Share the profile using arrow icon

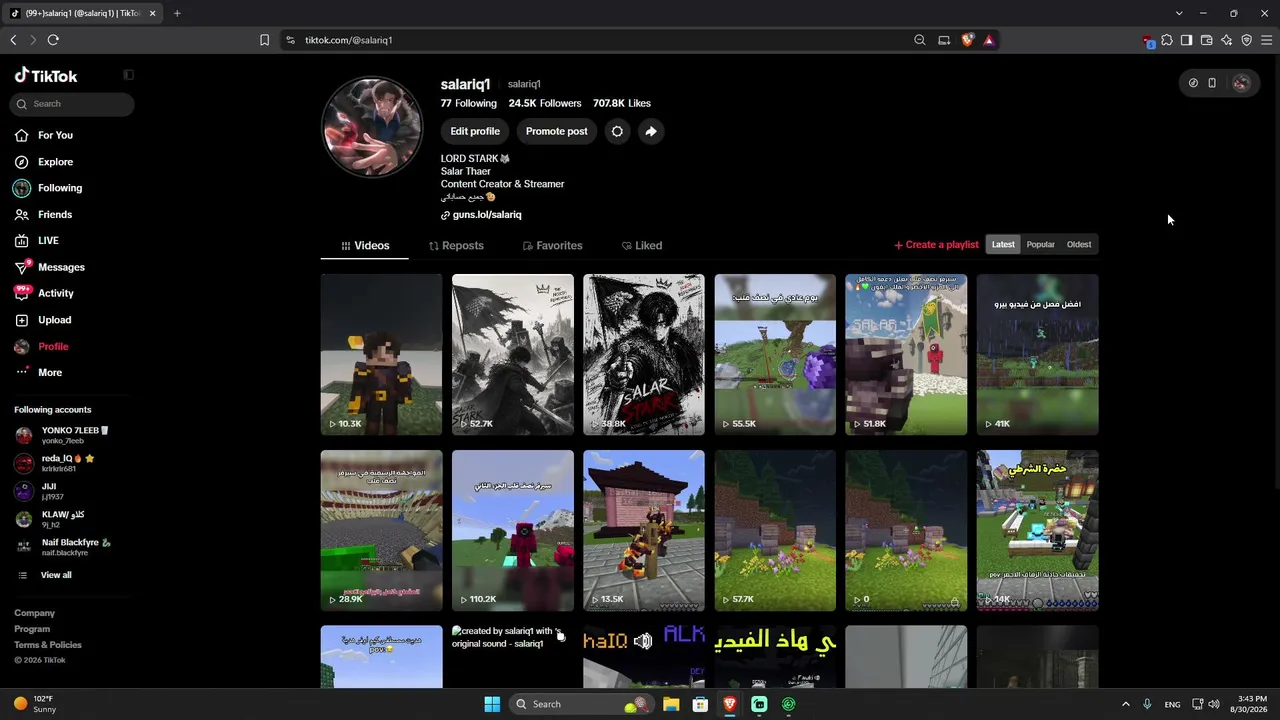click(x=651, y=131)
